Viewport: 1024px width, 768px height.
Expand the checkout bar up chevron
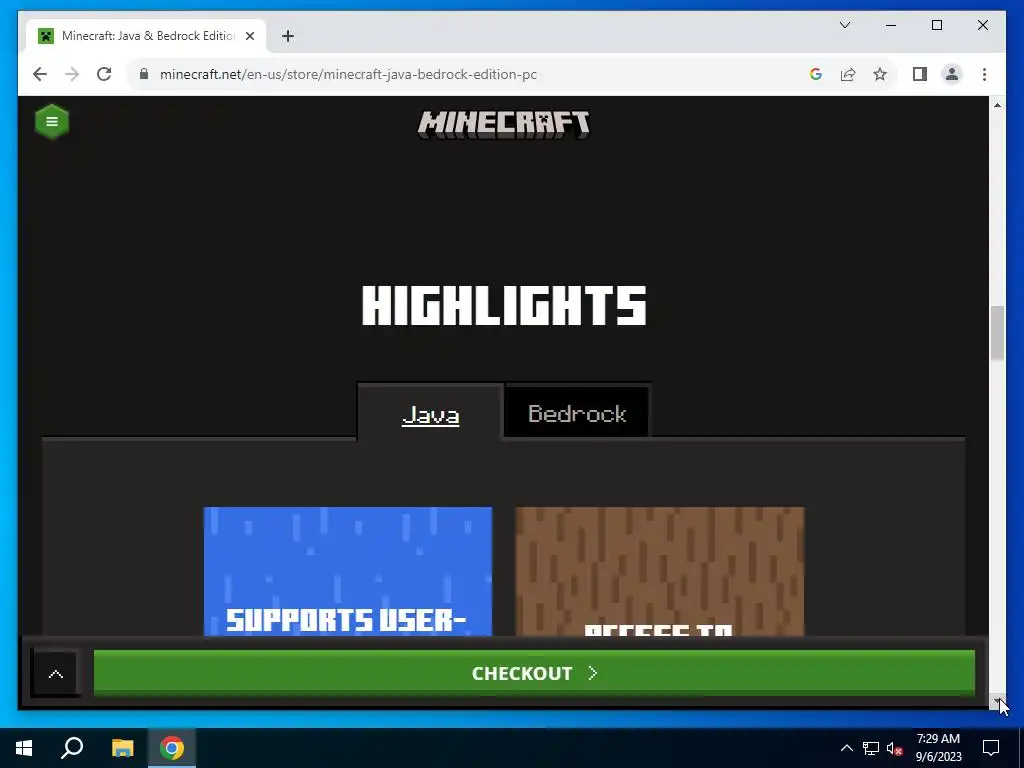[x=56, y=674]
